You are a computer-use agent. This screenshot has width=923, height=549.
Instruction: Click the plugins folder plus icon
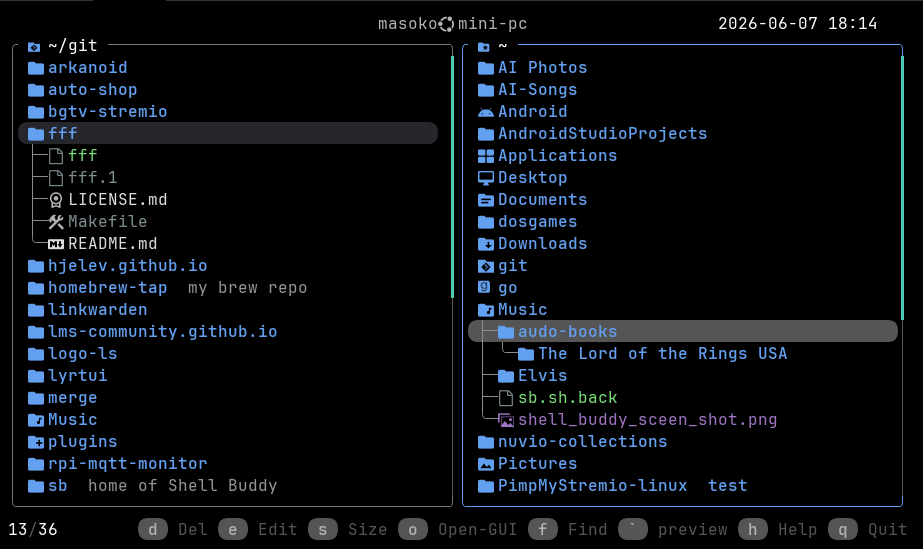36,442
